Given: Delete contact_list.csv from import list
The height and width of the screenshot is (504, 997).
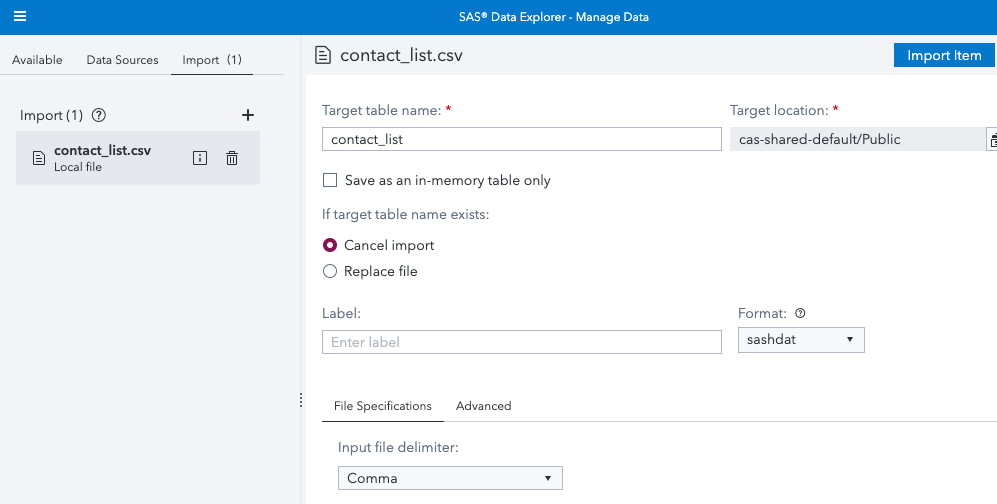Looking at the screenshot, I should click(x=232, y=158).
